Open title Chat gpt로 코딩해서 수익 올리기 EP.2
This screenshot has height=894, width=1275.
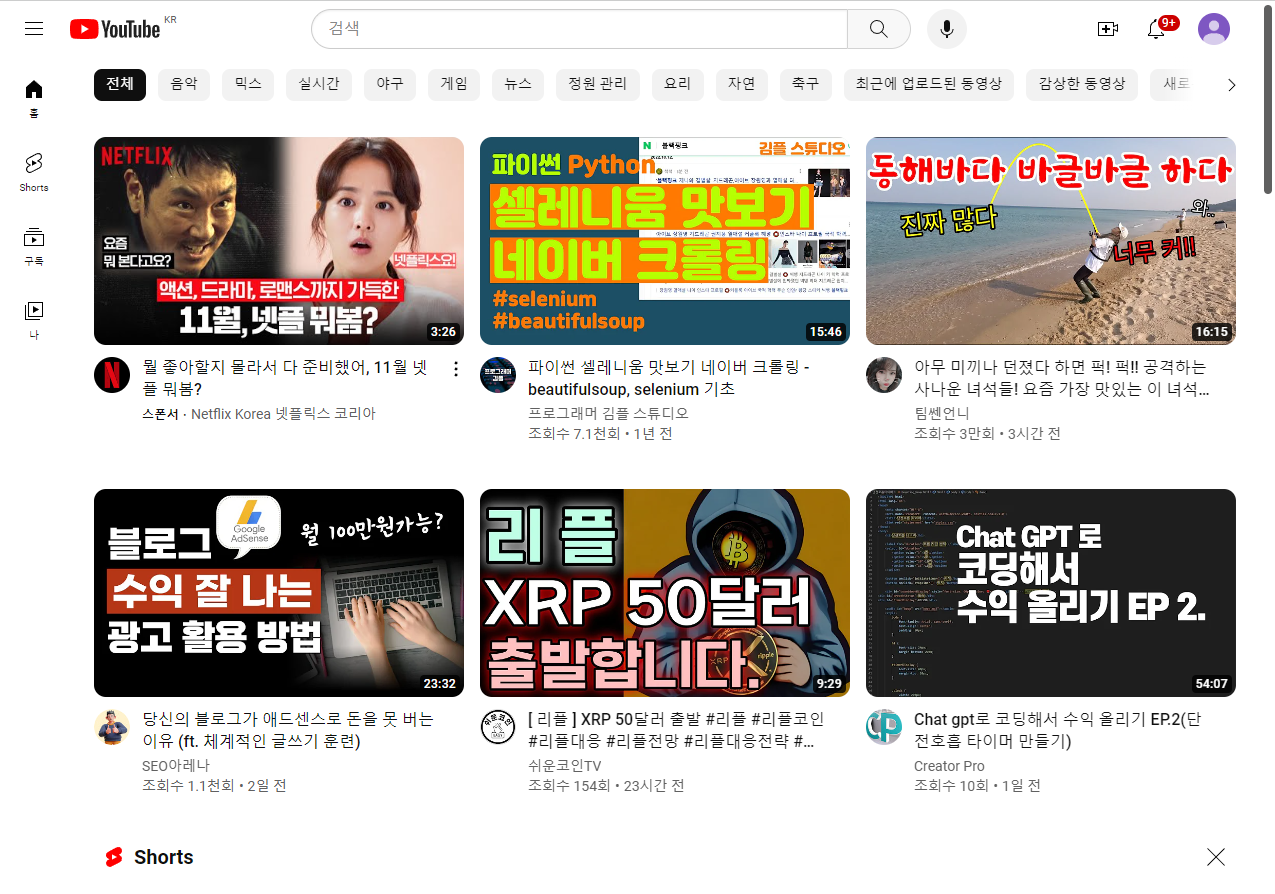1058,730
